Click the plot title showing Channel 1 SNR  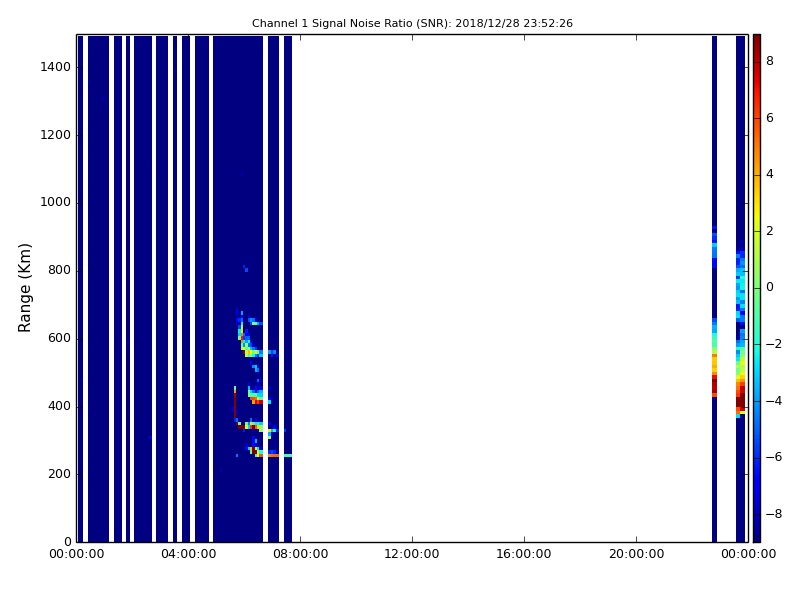click(x=412, y=23)
